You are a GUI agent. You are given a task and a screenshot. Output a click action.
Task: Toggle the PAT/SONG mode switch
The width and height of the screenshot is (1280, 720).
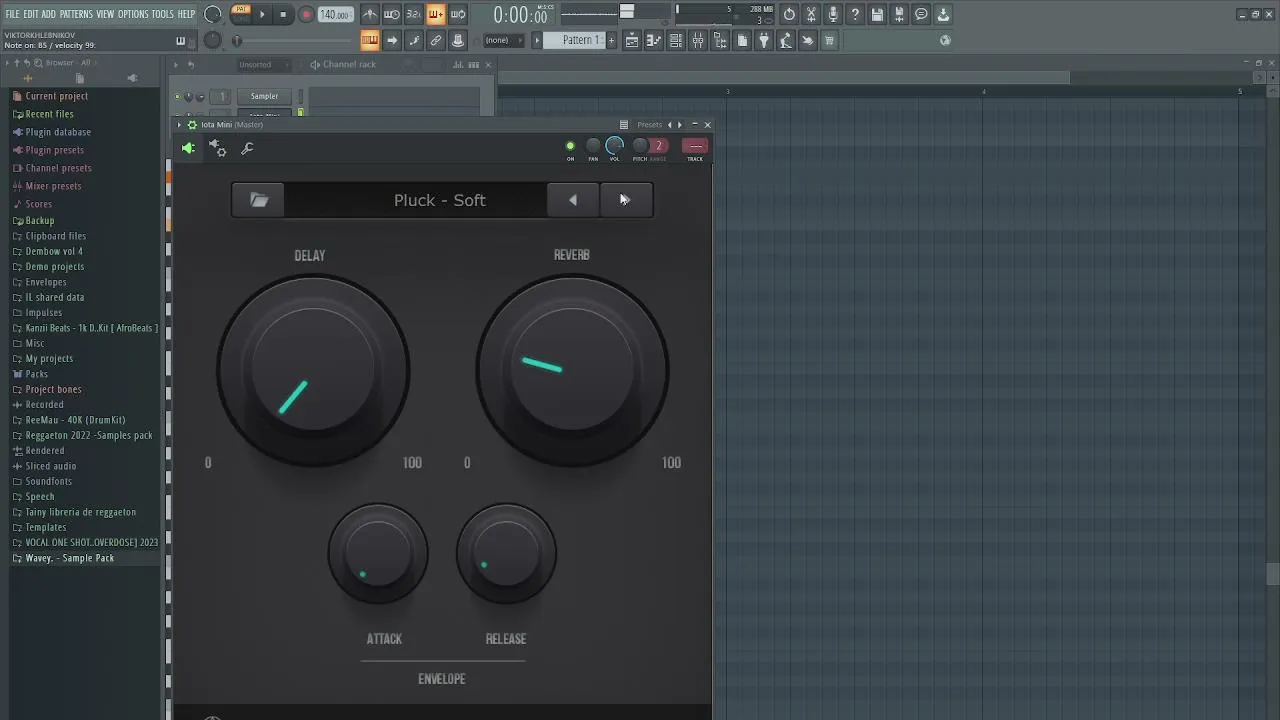tap(241, 13)
